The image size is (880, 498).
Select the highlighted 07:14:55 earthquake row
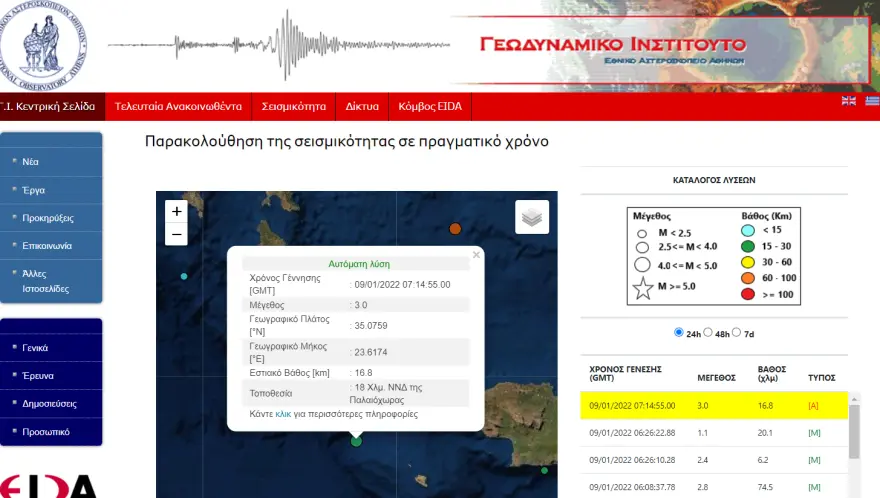click(714, 406)
